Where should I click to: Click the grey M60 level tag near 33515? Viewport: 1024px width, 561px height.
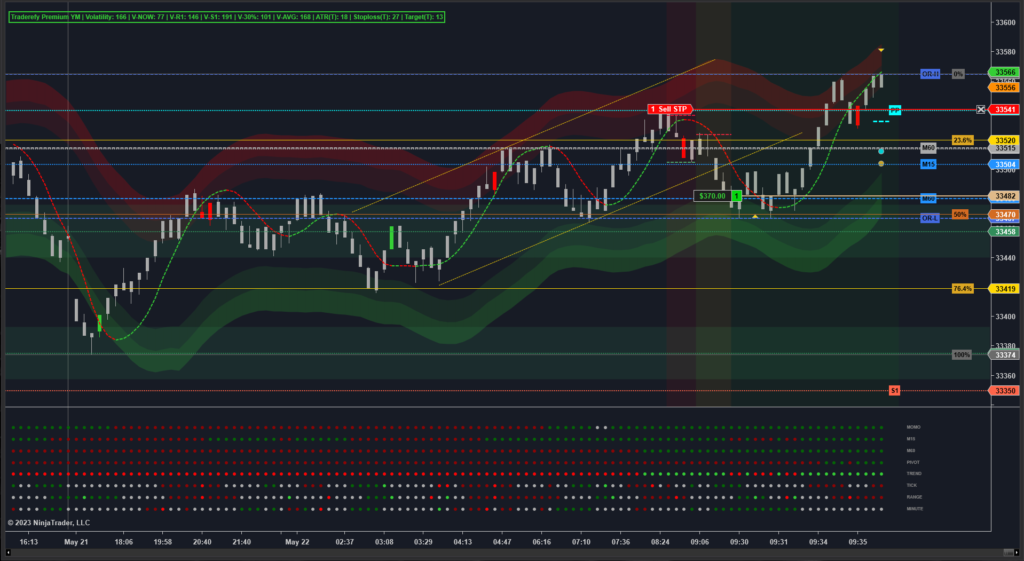[x=928, y=148]
